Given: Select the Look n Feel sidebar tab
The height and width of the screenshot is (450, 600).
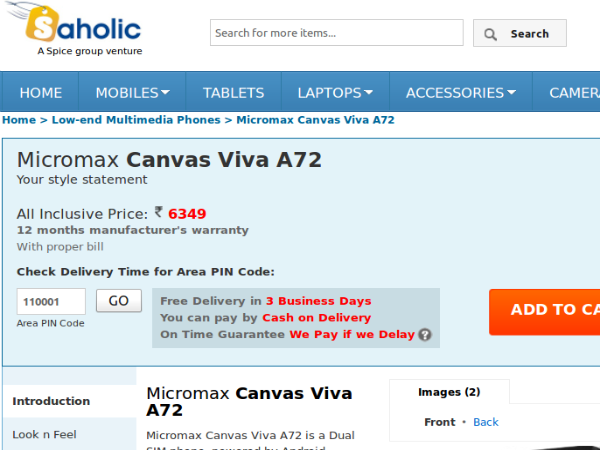Looking at the screenshot, I should (44, 434).
